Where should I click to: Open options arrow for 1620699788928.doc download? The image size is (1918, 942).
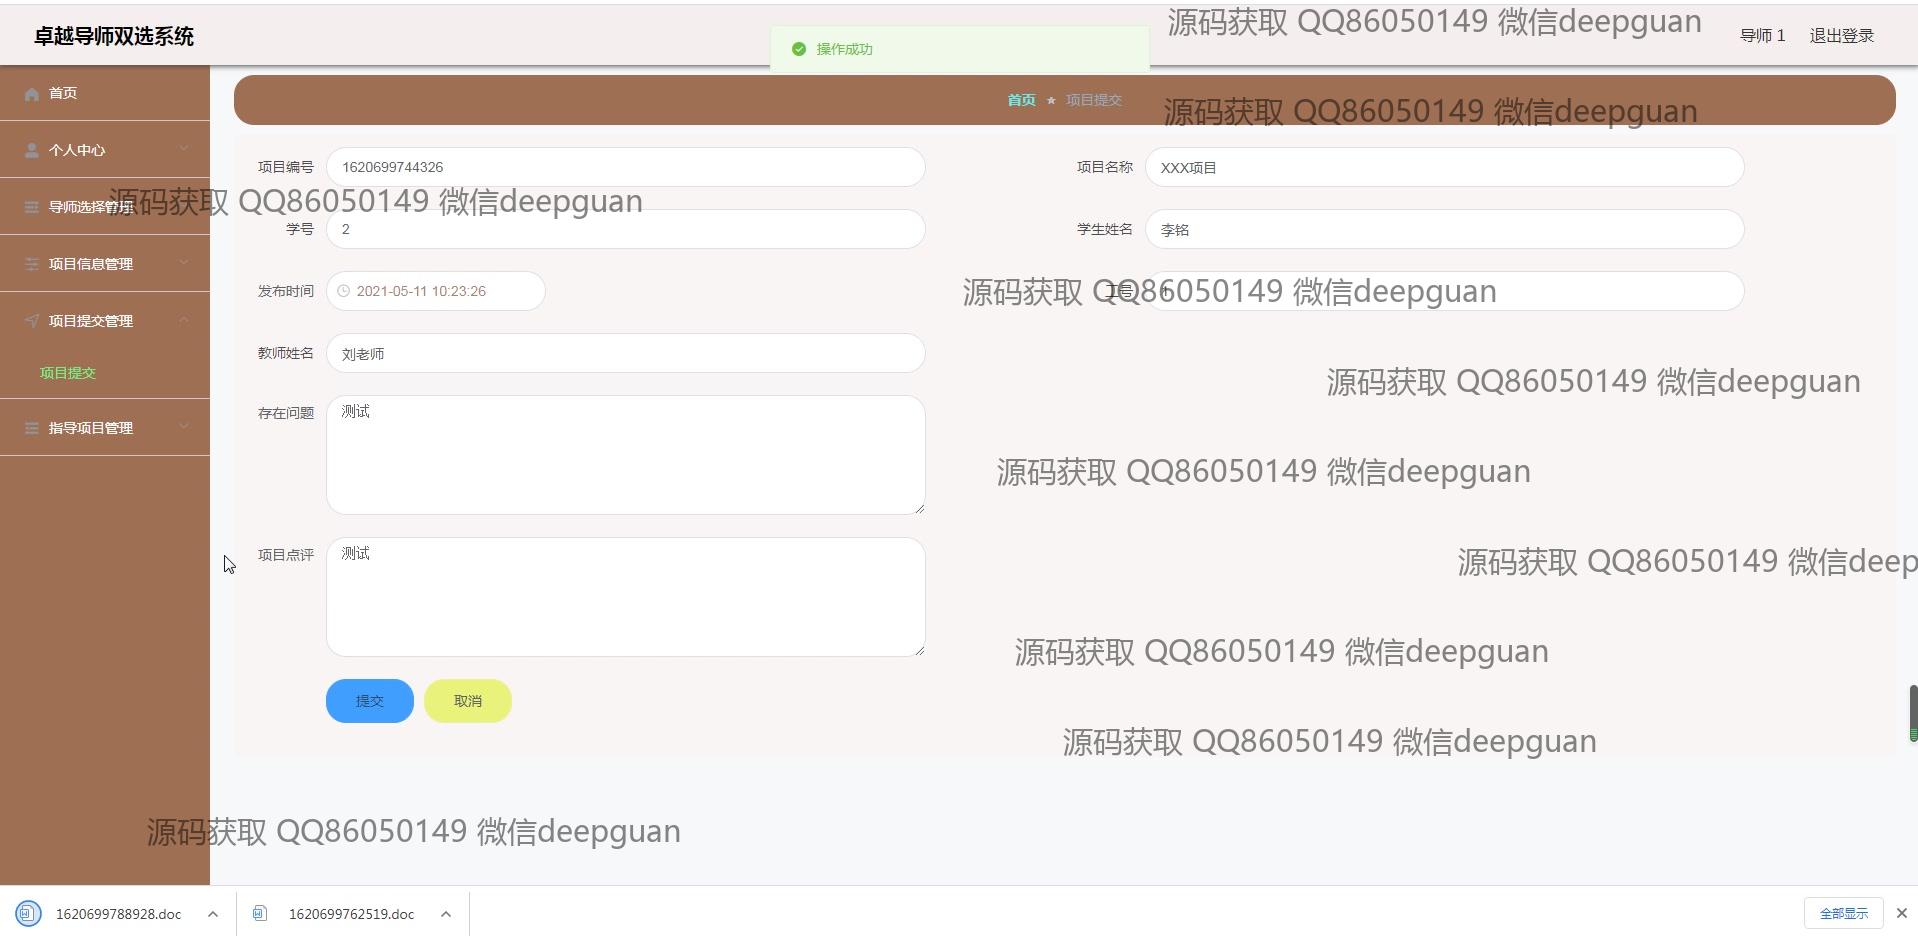tap(213, 914)
